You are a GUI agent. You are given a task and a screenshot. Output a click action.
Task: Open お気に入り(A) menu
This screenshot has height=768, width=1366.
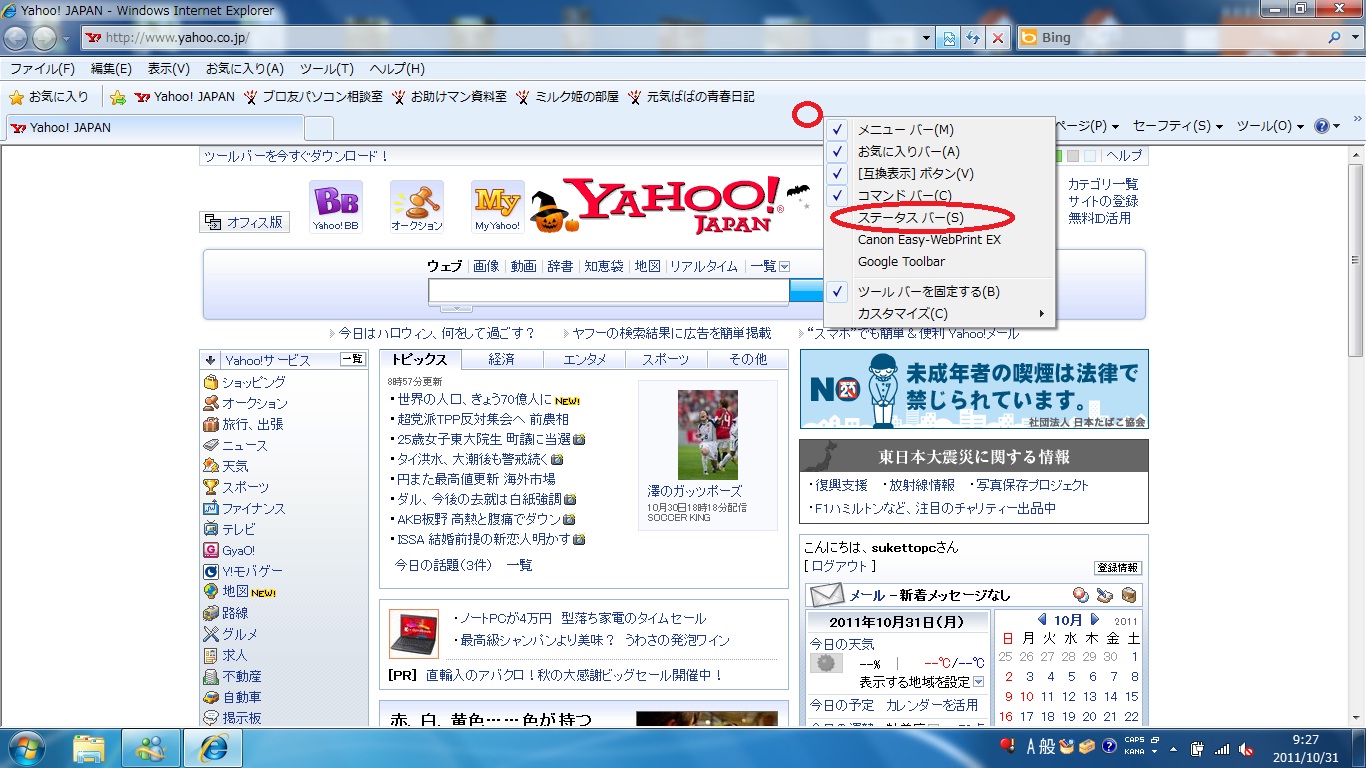click(x=245, y=69)
